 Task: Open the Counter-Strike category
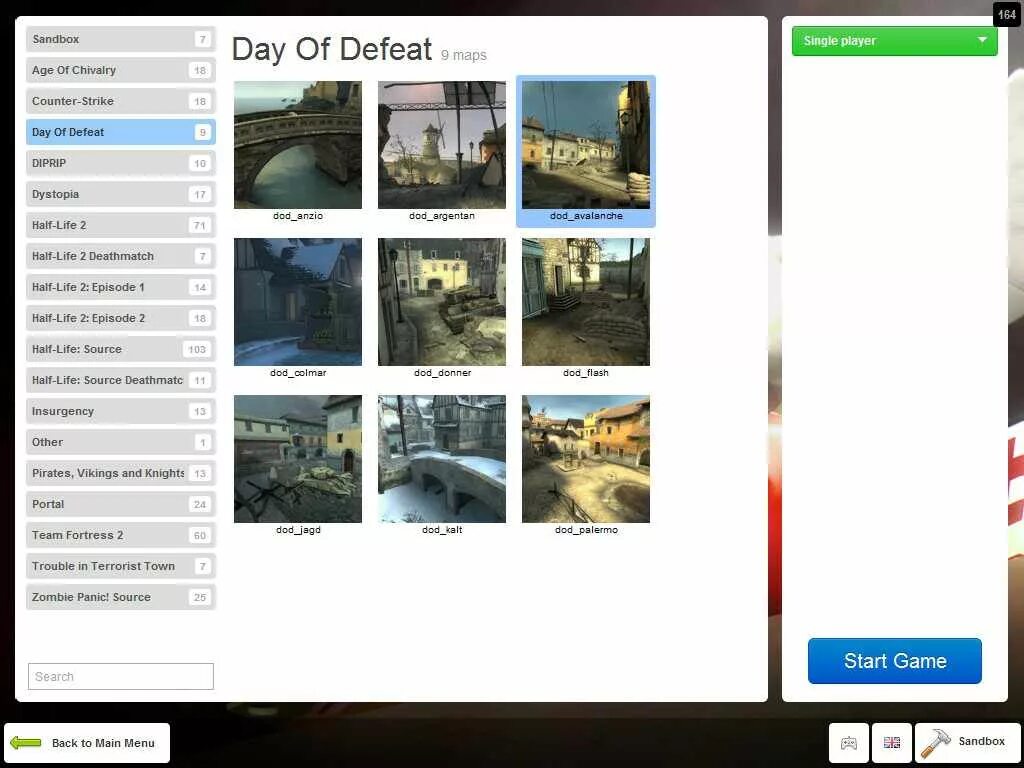coord(121,101)
